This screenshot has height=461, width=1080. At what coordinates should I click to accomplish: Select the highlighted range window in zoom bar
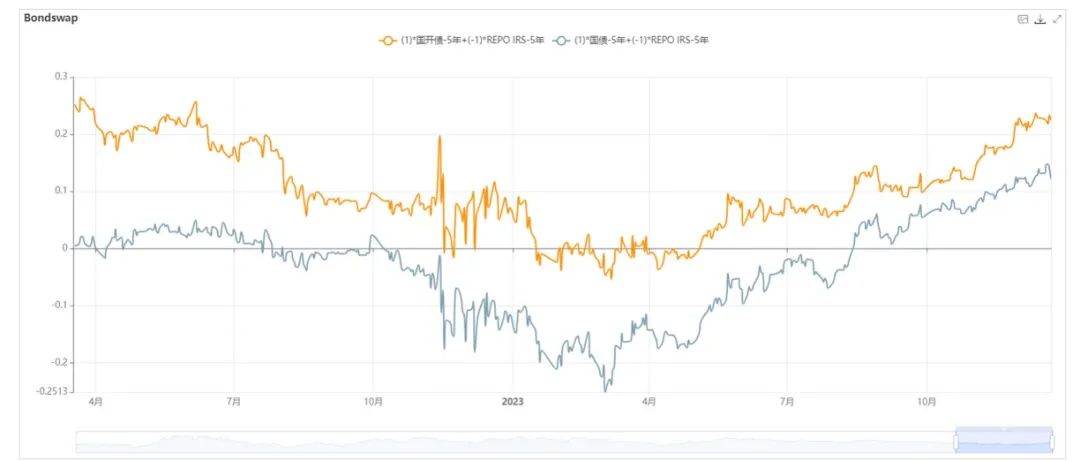pos(1004,442)
